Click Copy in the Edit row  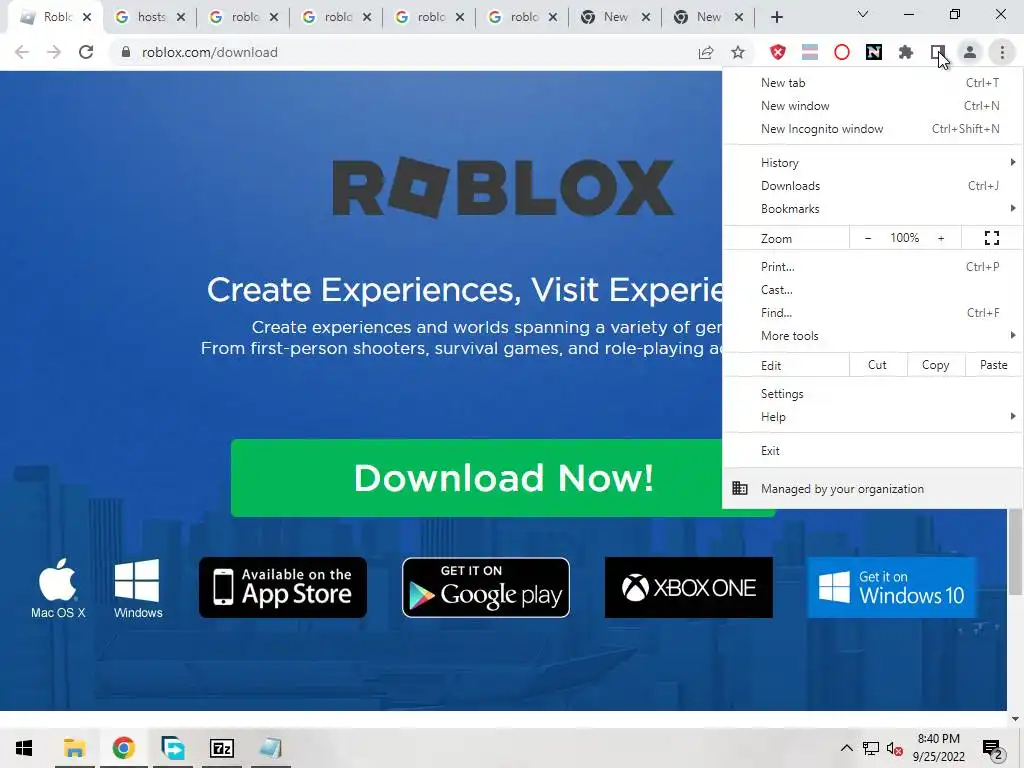click(935, 365)
